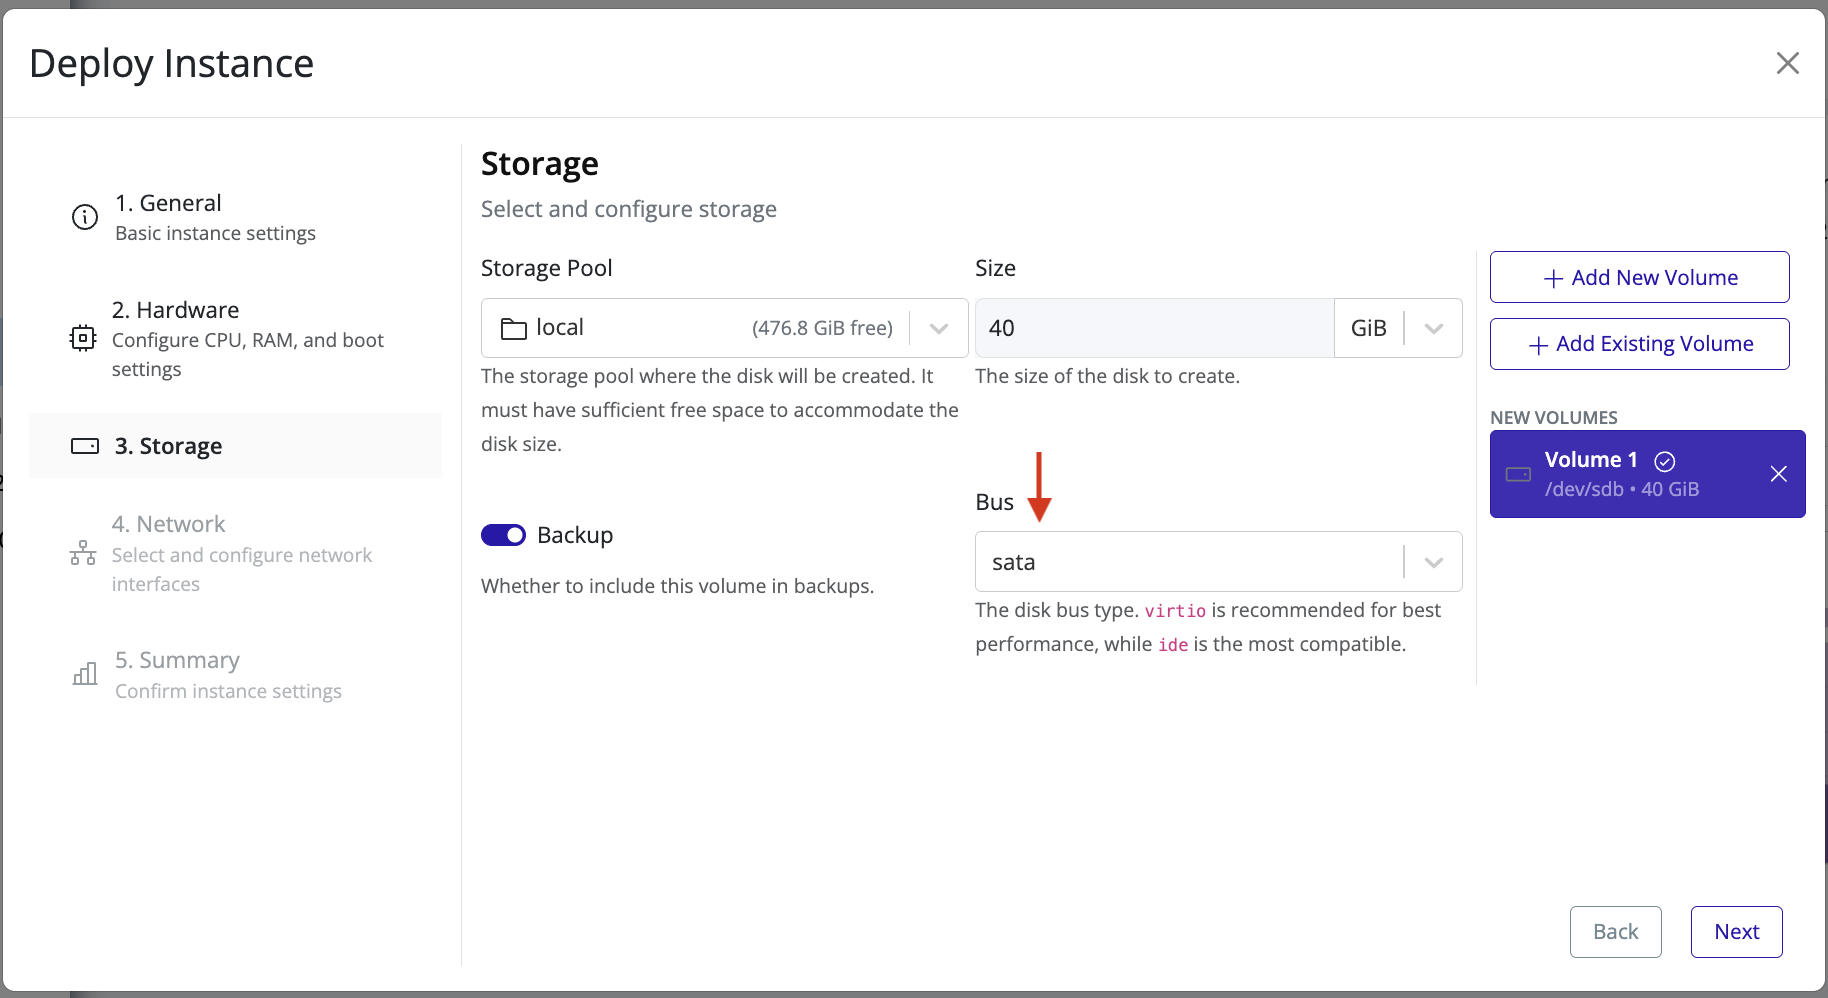Click 'Whether to include this volume in backups.' text
The image size is (1828, 998).
(x=677, y=586)
